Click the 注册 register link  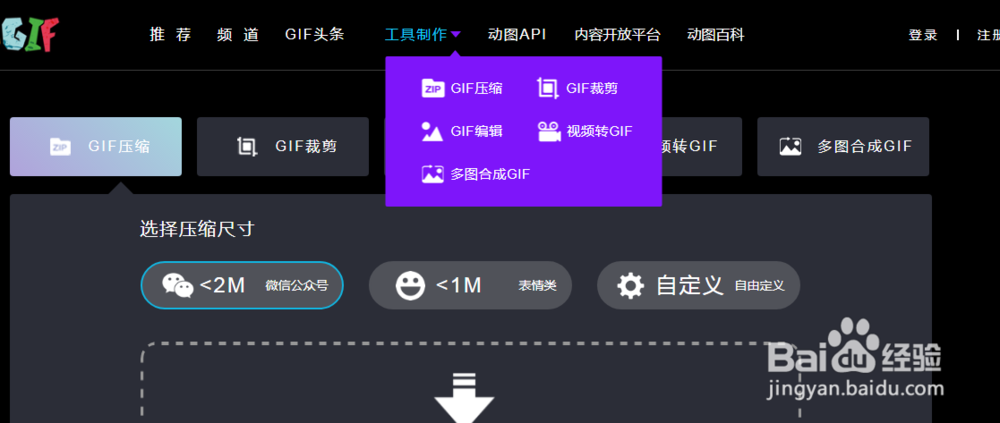[x=989, y=35]
